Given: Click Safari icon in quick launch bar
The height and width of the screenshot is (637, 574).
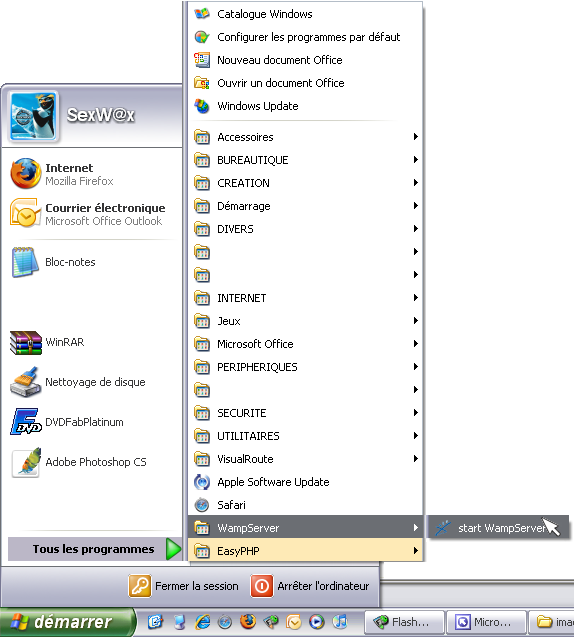Looking at the screenshot, I should (225, 622).
